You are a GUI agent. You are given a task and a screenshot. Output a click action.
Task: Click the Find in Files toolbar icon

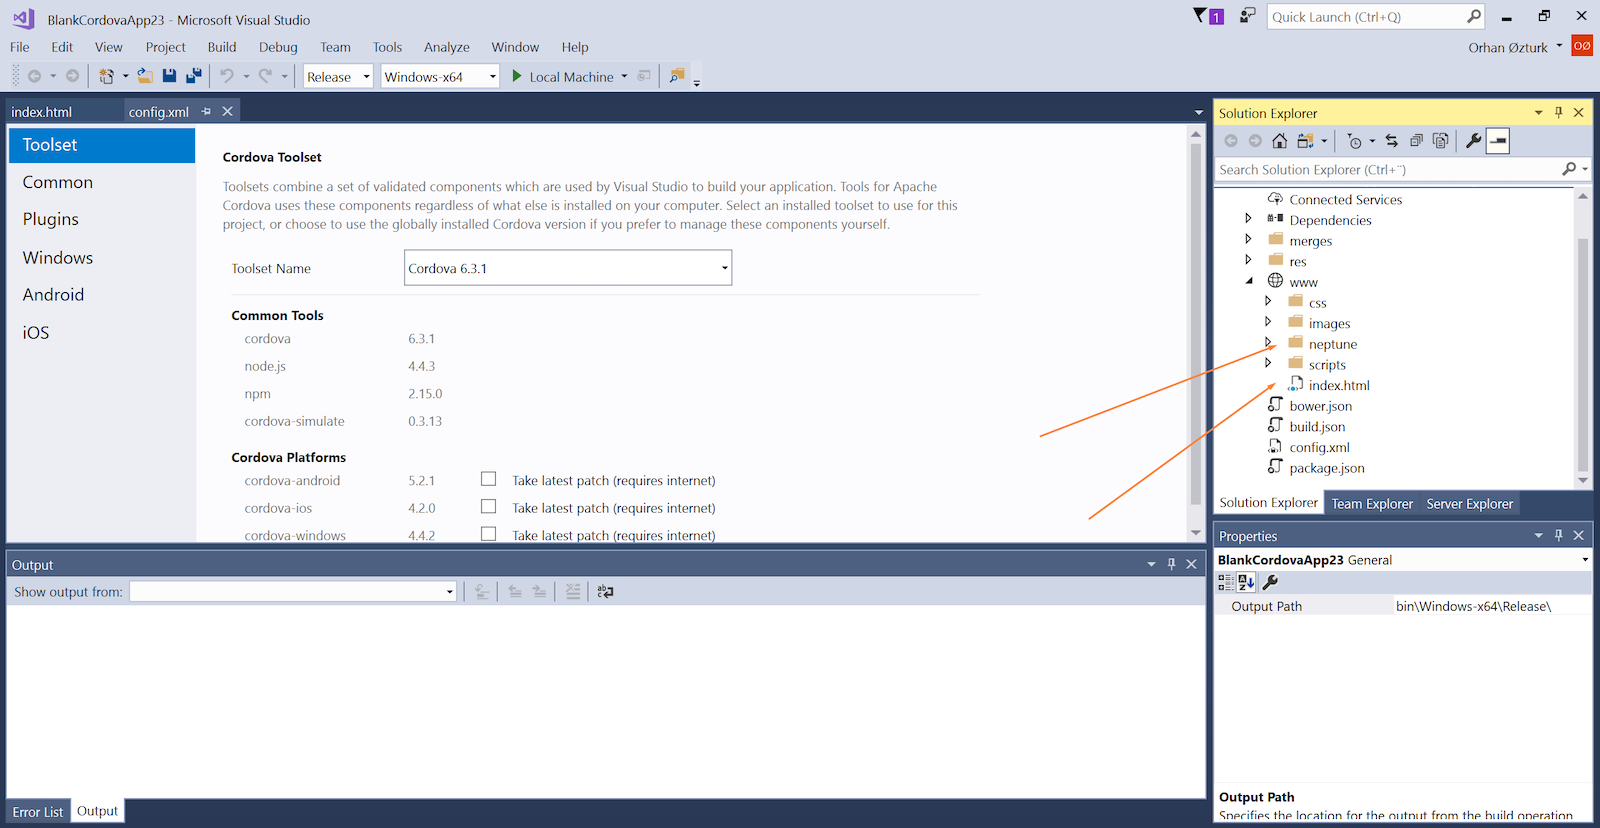[677, 76]
